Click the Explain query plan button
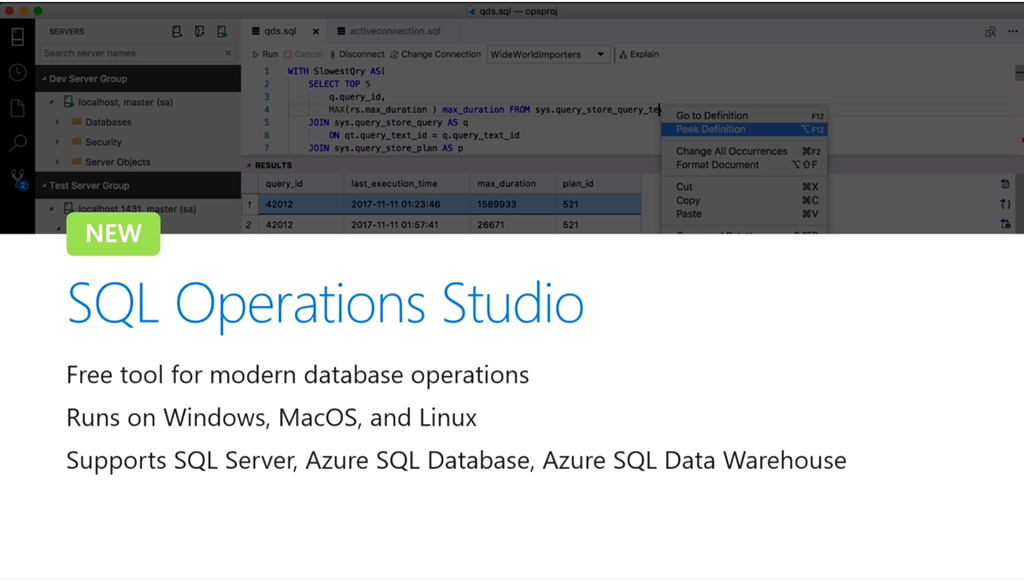Viewport: 1024px width, 588px height. (639, 54)
